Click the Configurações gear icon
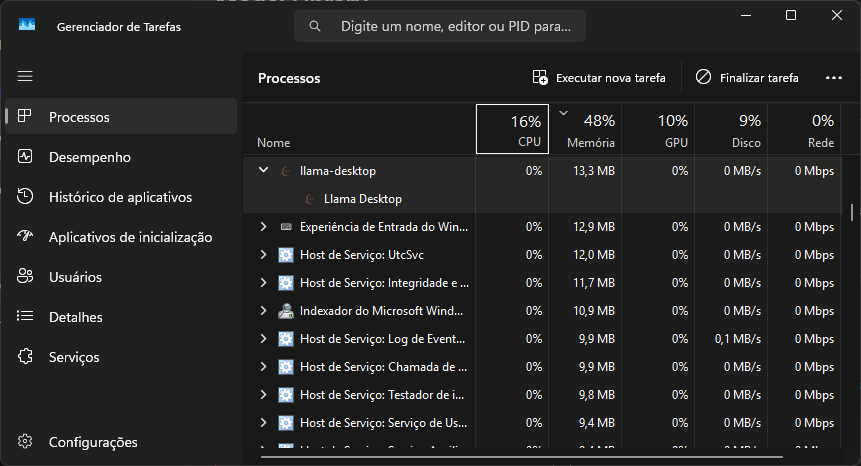Viewport: 861px width, 466px height. coord(25,441)
